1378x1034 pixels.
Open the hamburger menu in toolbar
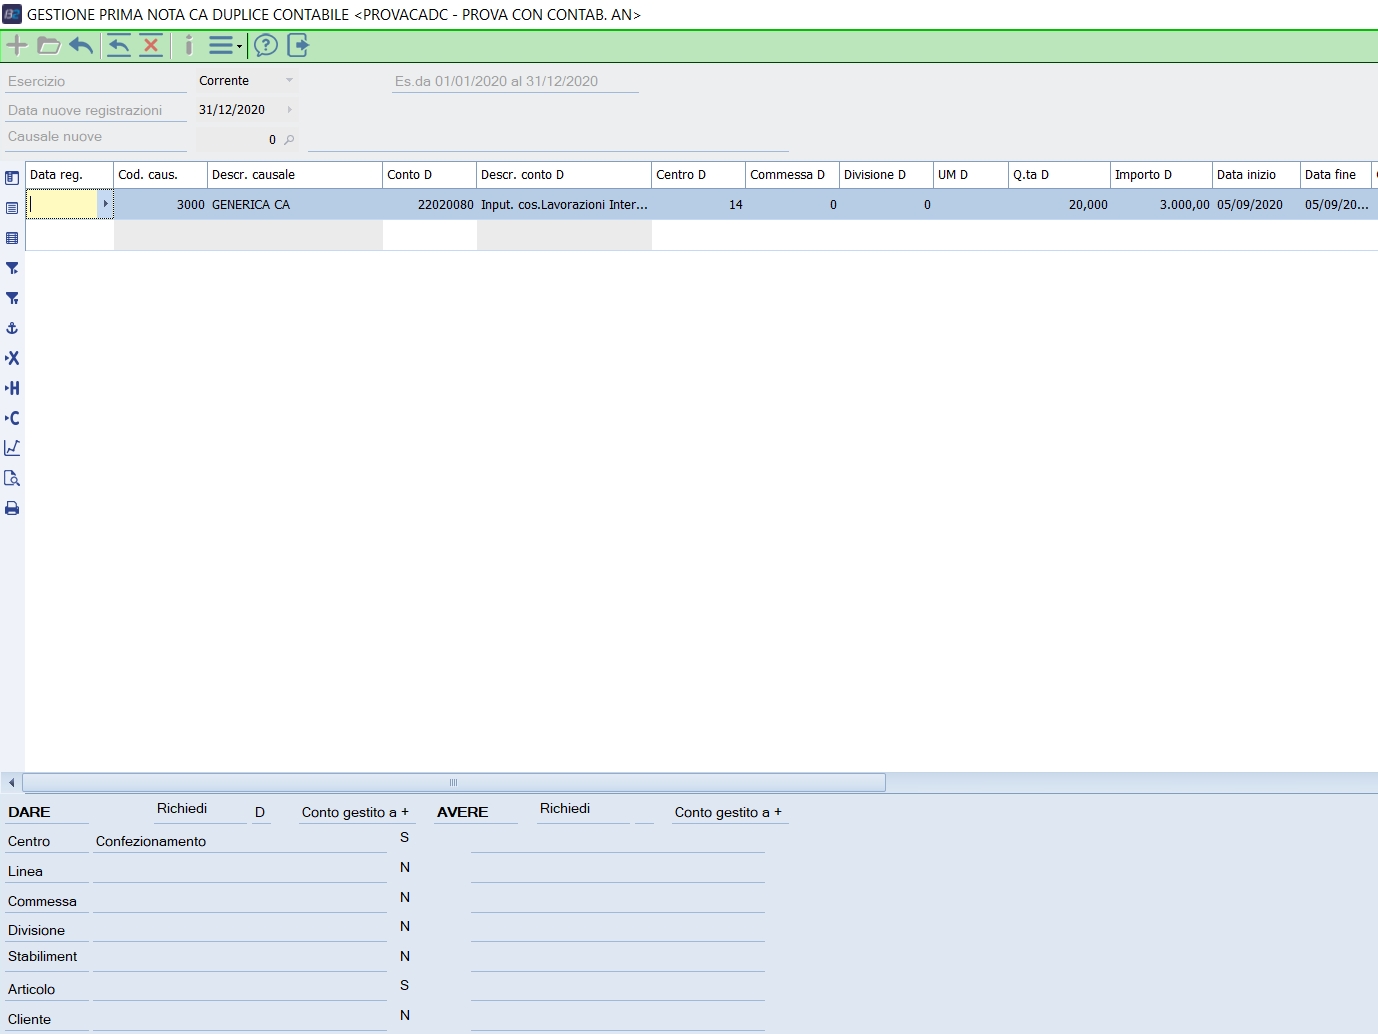click(x=224, y=45)
